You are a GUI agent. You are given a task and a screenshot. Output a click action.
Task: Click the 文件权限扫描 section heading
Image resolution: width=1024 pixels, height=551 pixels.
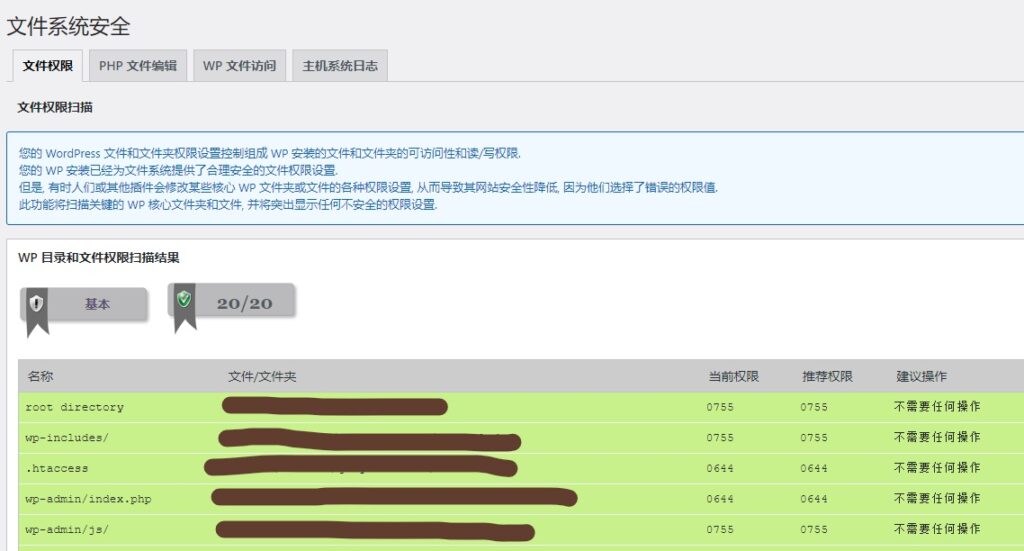tap(55, 107)
